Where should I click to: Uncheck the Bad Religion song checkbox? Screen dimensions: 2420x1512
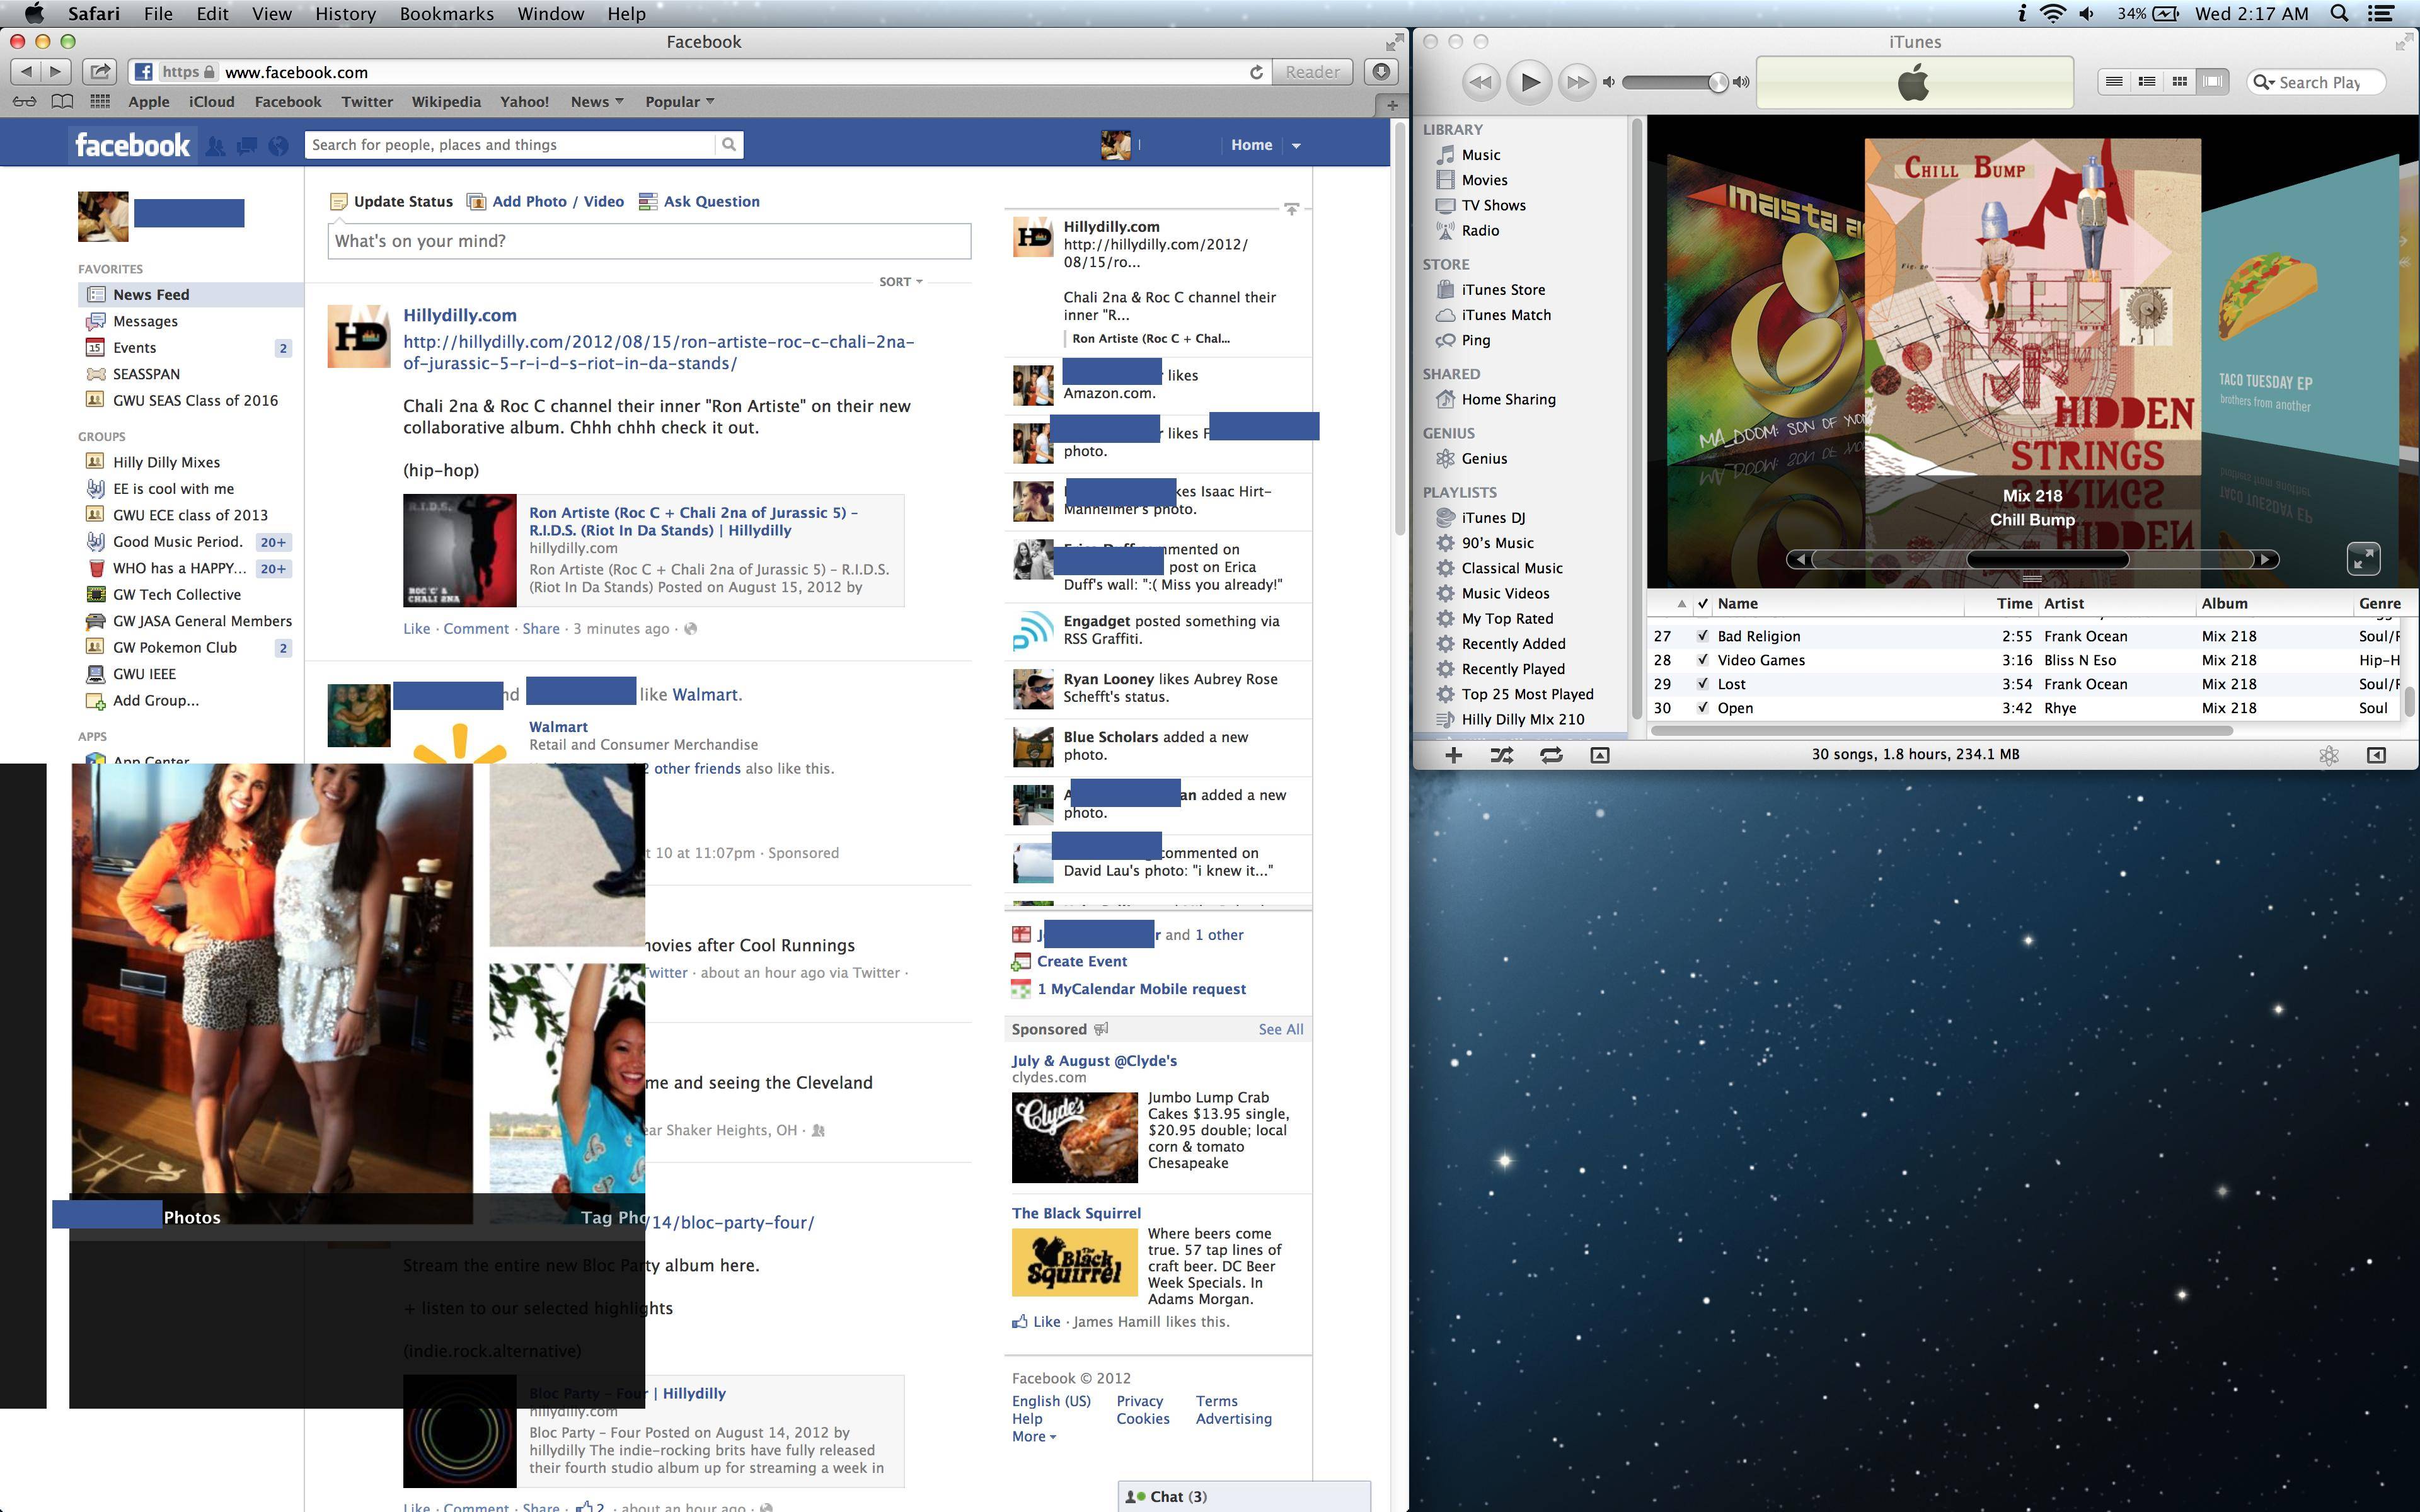[x=1703, y=636]
